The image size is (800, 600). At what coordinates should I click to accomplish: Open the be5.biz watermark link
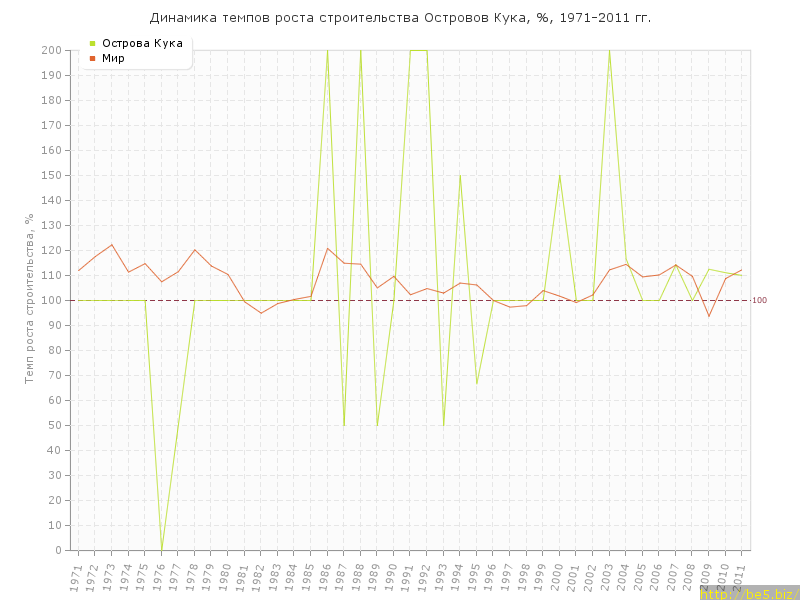pos(749,594)
